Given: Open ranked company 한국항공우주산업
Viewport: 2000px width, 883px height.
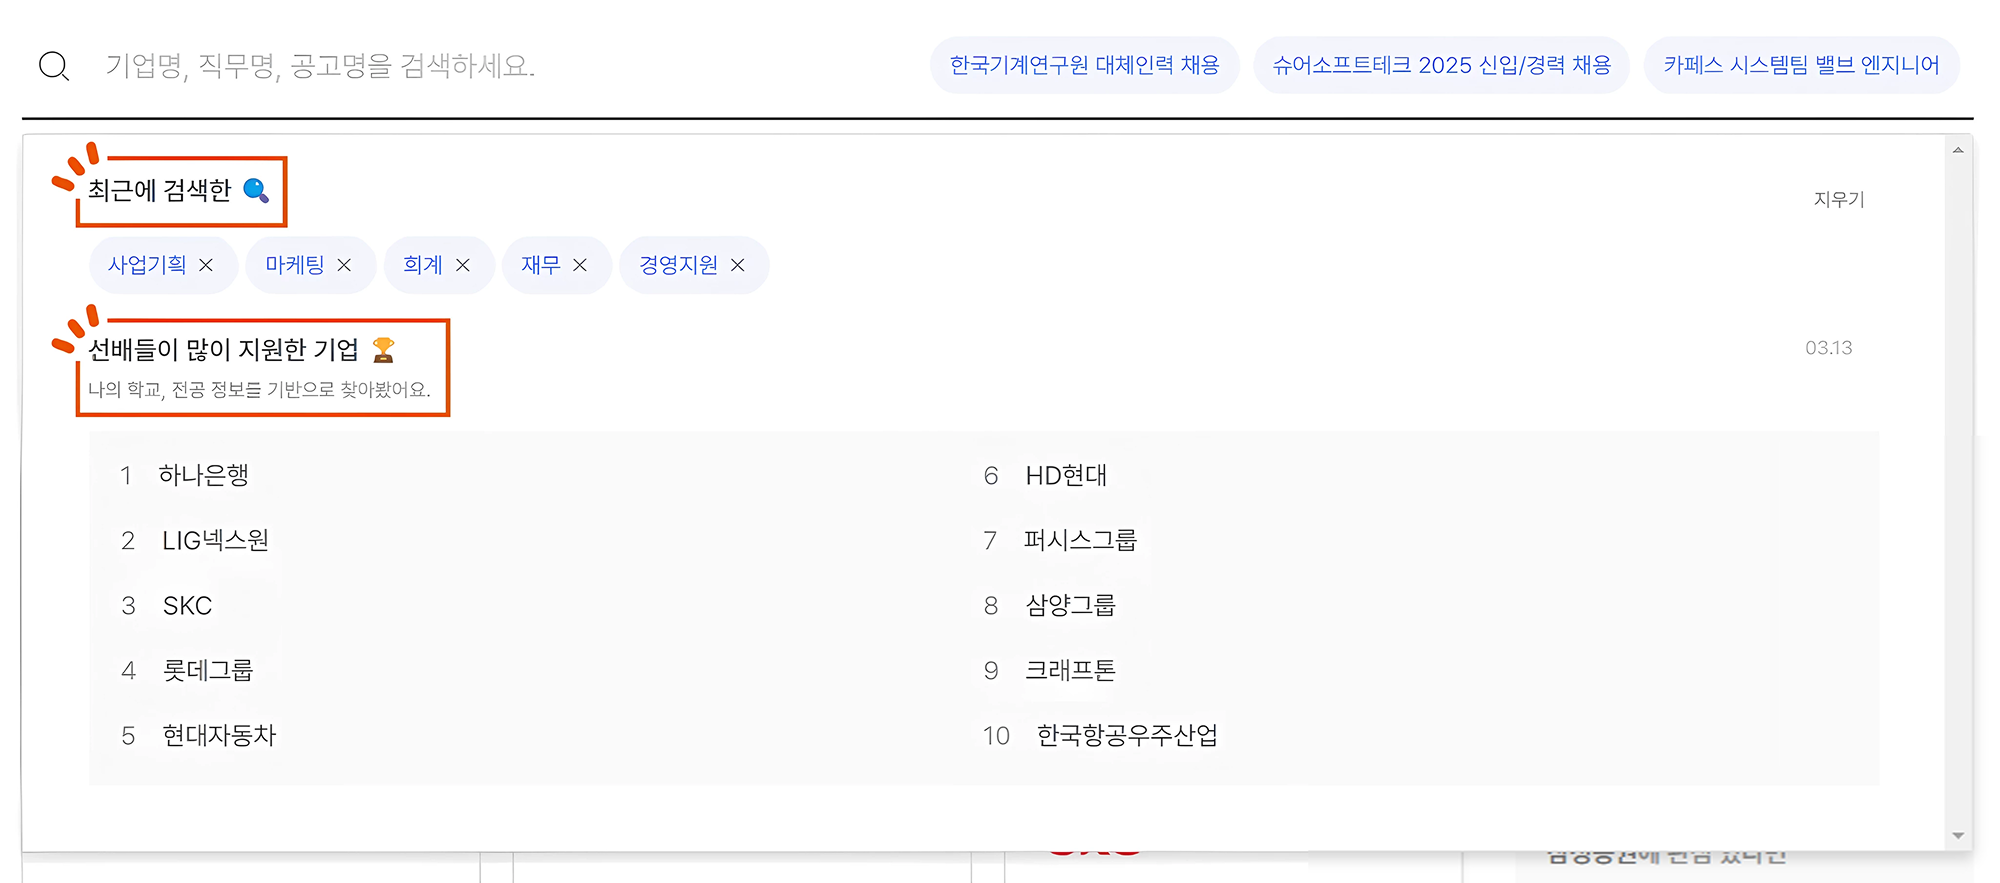Looking at the screenshot, I should pyautogui.click(x=1127, y=736).
